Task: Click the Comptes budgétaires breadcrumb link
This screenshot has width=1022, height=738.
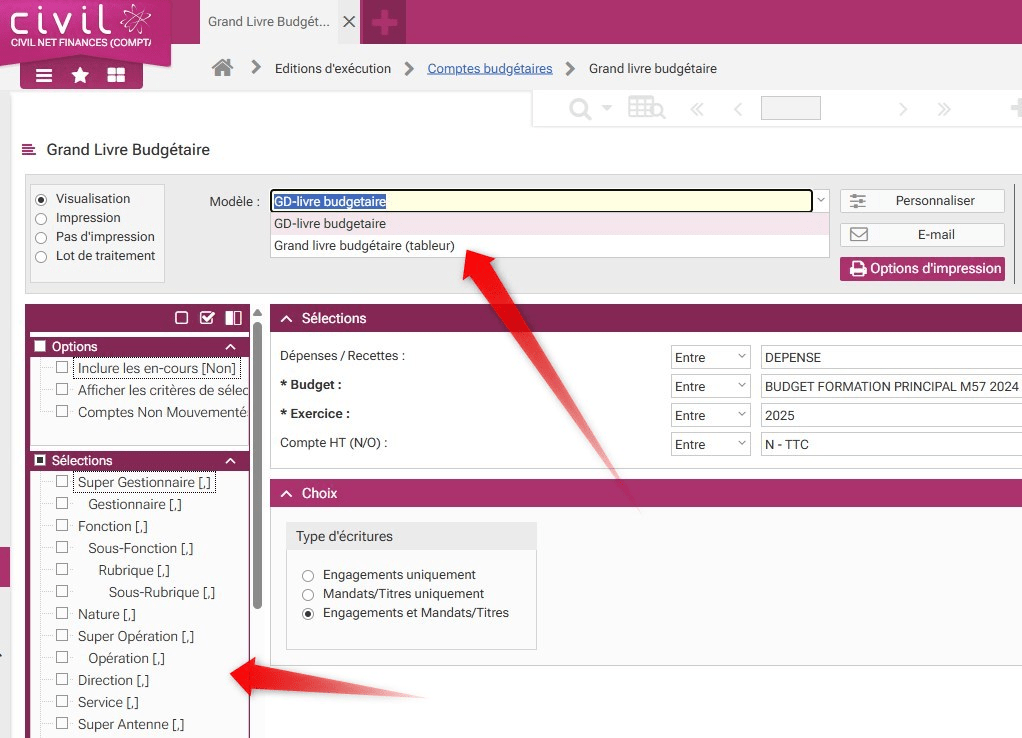Action: [489, 69]
